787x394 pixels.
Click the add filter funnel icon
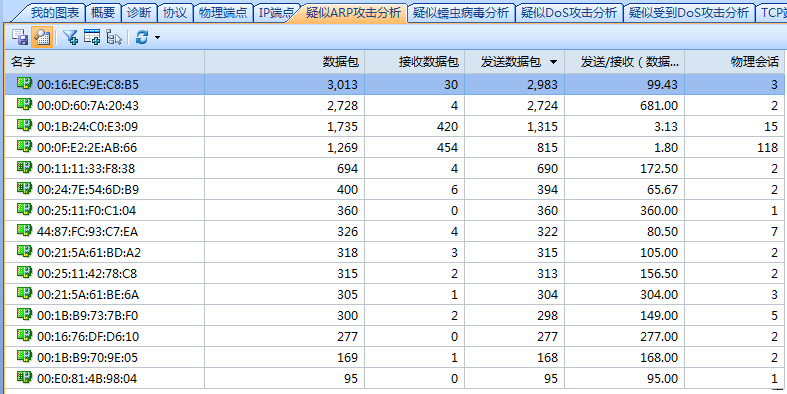pyautogui.click(x=71, y=37)
